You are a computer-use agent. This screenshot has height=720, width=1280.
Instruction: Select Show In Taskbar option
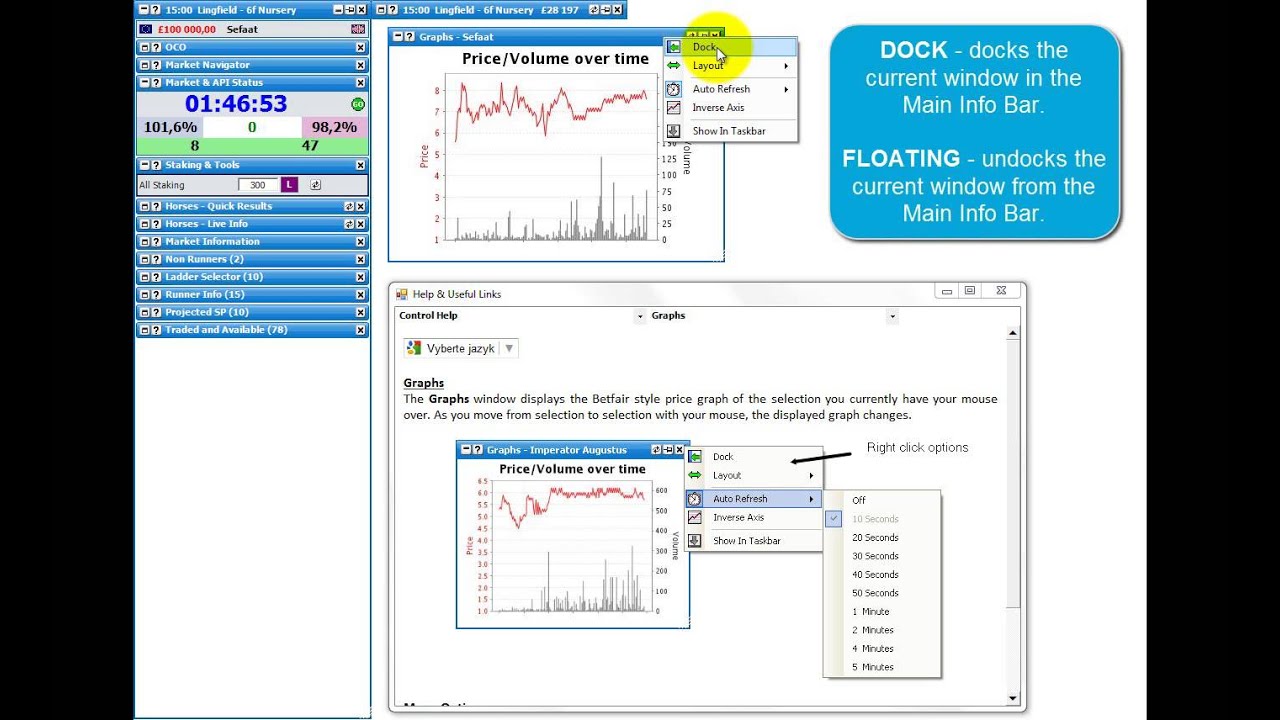(x=731, y=131)
